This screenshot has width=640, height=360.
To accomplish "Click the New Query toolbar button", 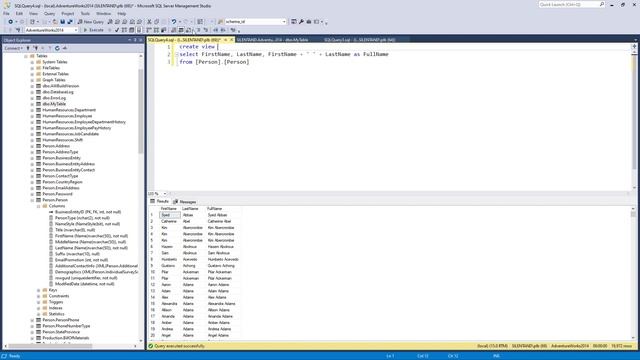I will (91, 22).
